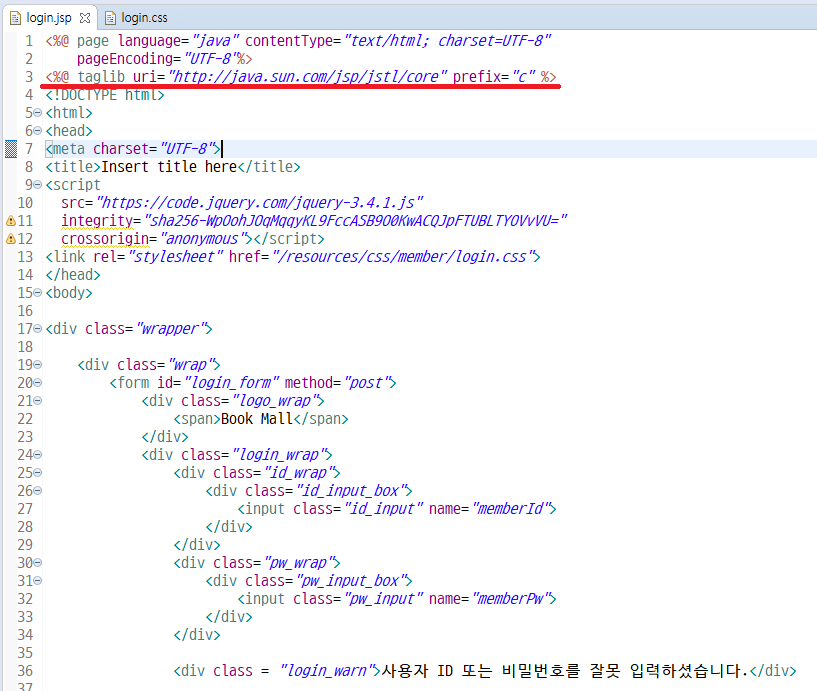The height and width of the screenshot is (691, 817).
Task: Click the pageEncoding 'UTF-8' value
Action: pos(211,59)
